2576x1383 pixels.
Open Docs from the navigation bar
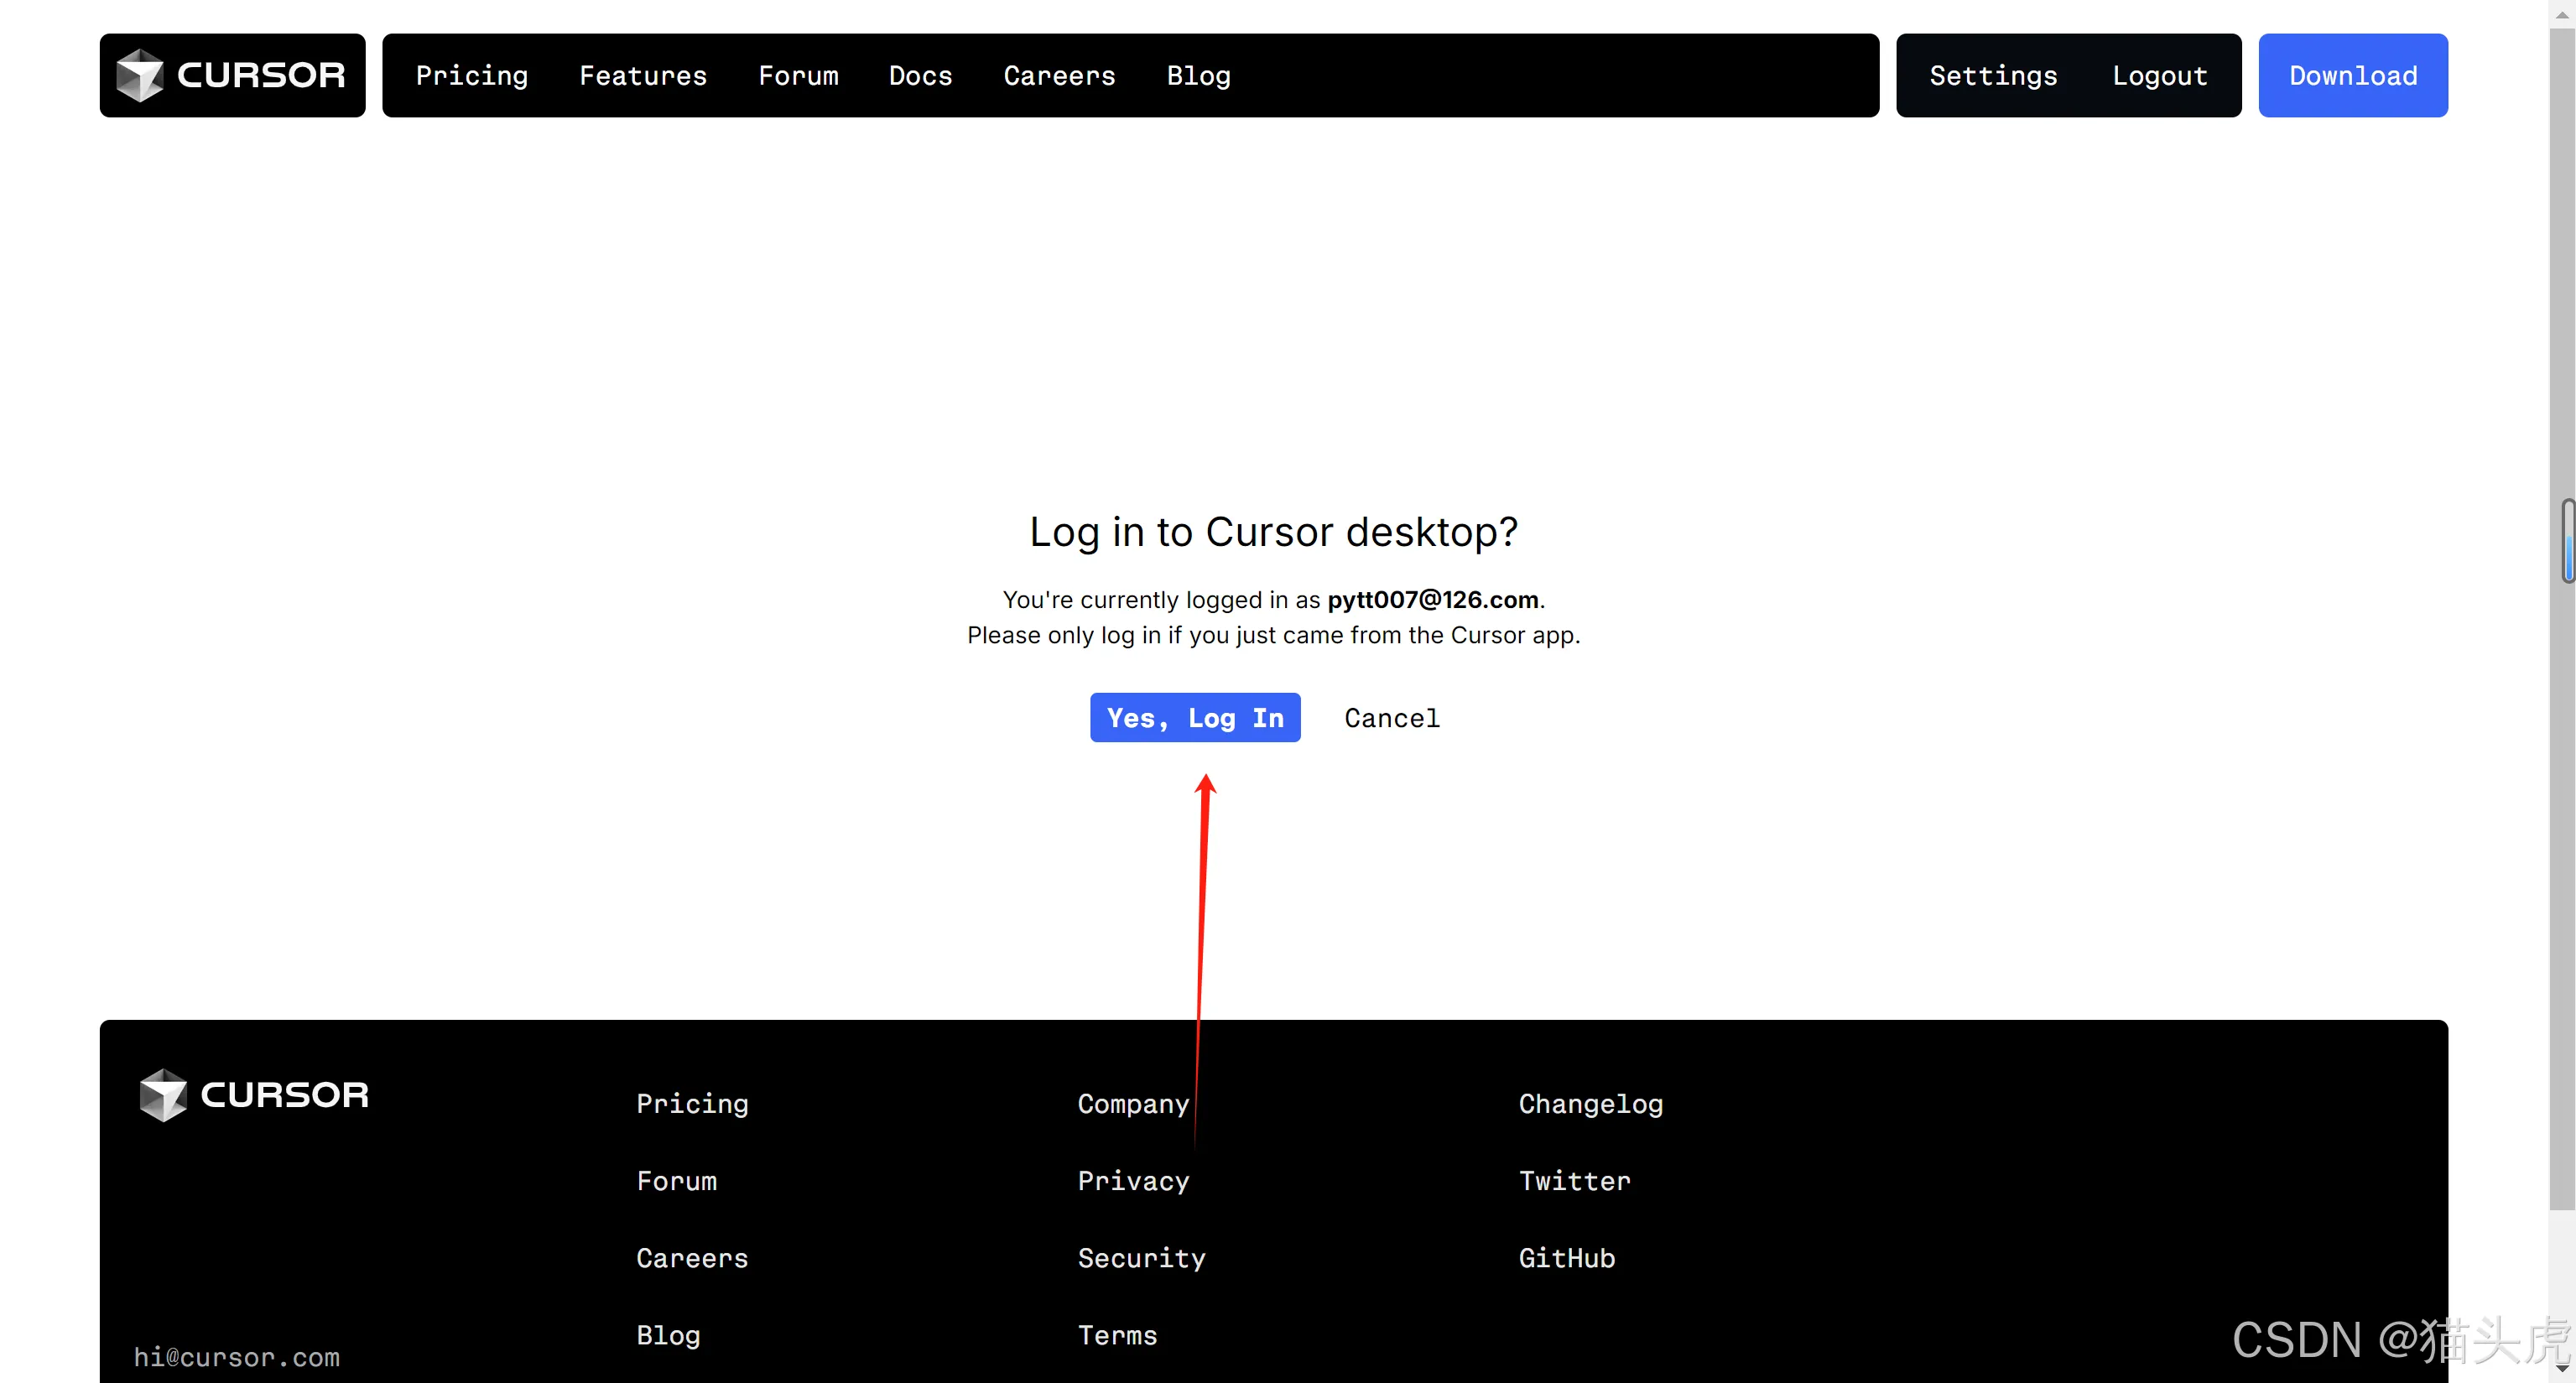pyautogui.click(x=920, y=76)
